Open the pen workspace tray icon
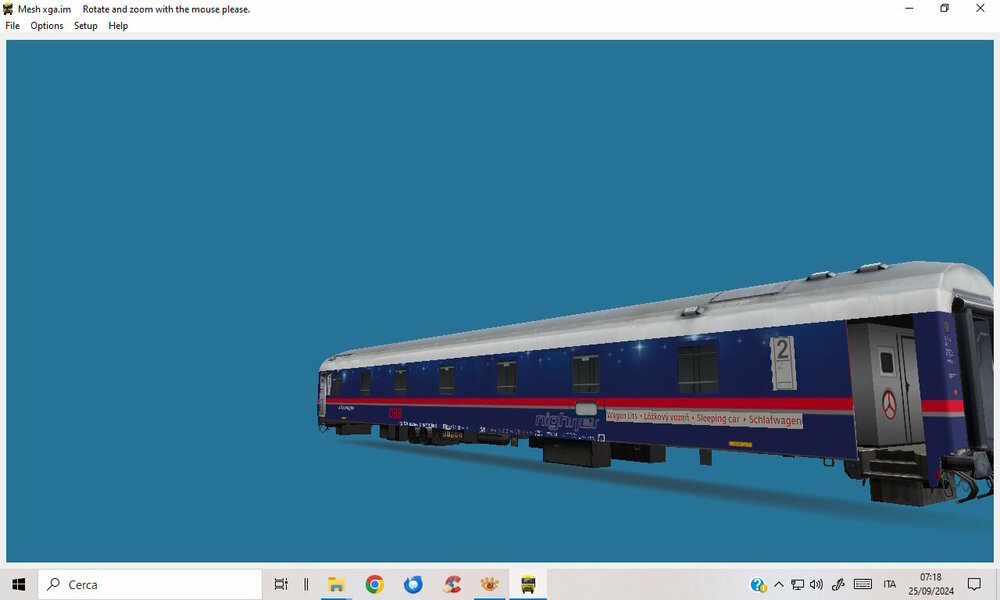Viewport: 1000px width, 600px height. pyautogui.click(x=839, y=584)
